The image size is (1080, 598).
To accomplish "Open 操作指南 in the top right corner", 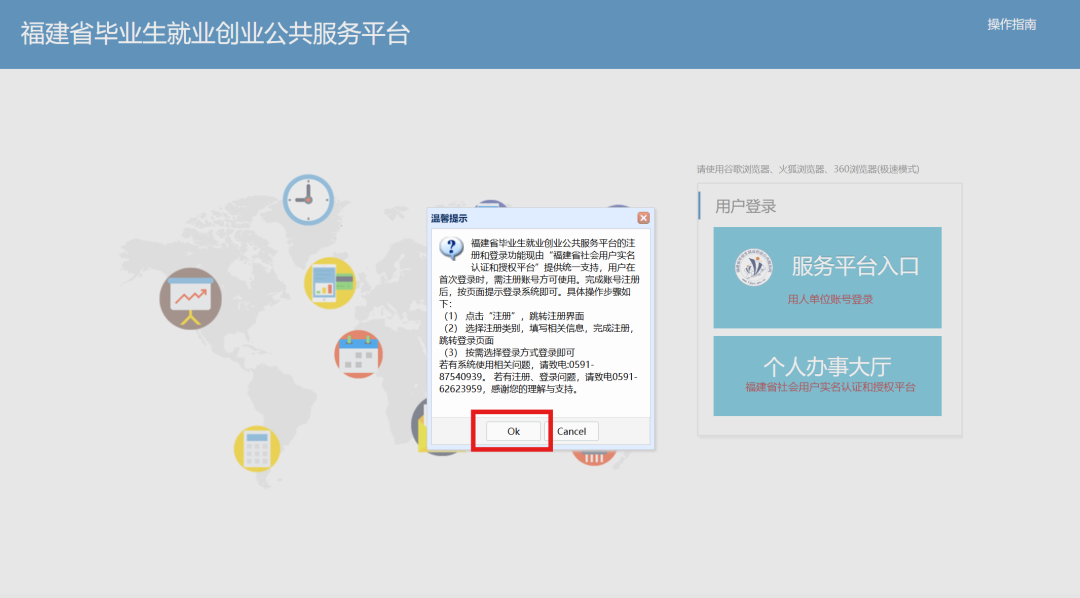I will point(1012,24).
